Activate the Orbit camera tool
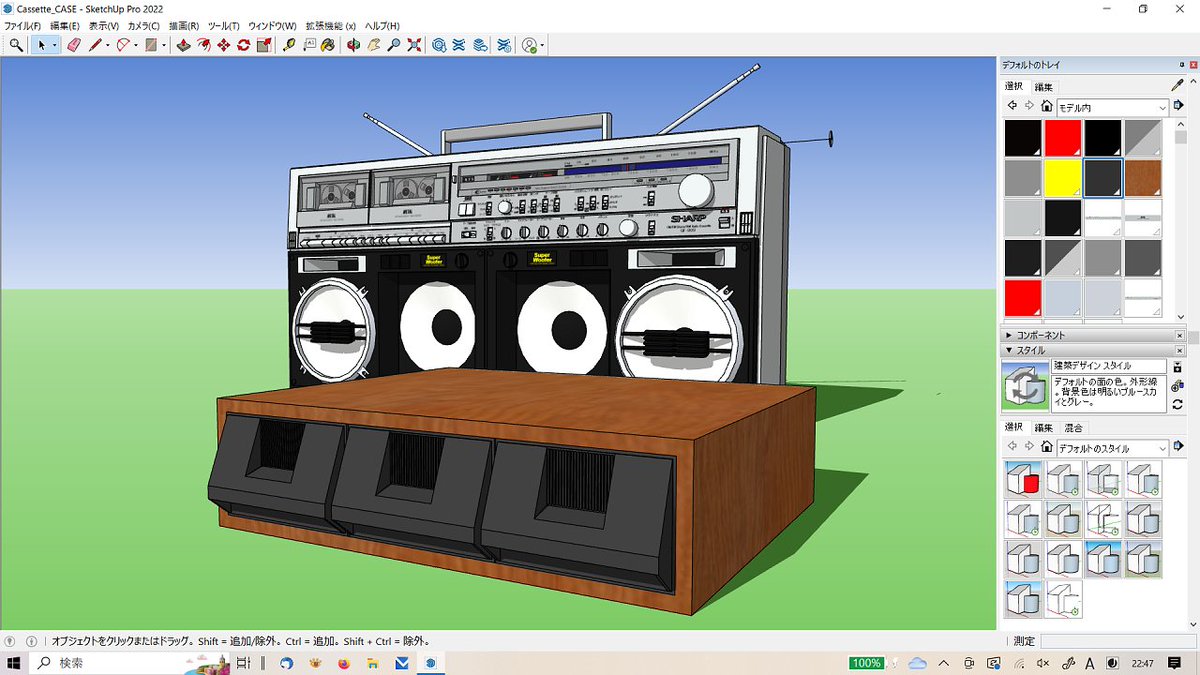 (x=354, y=45)
